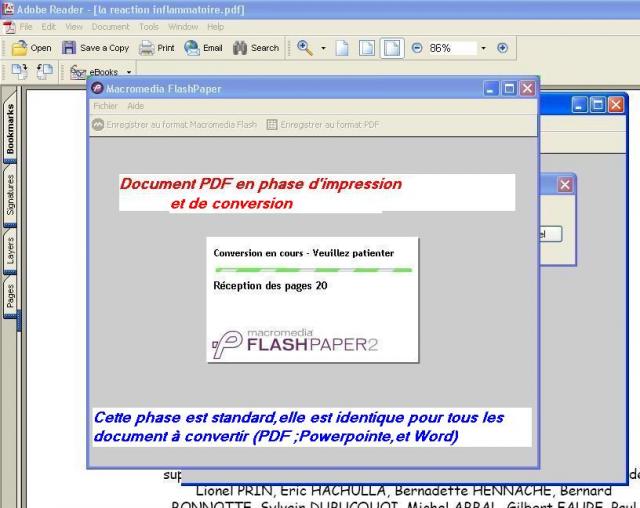Click 'Conversion en cours - Veuillez patienter' text
The height and width of the screenshot is (508, 640).
304,253
